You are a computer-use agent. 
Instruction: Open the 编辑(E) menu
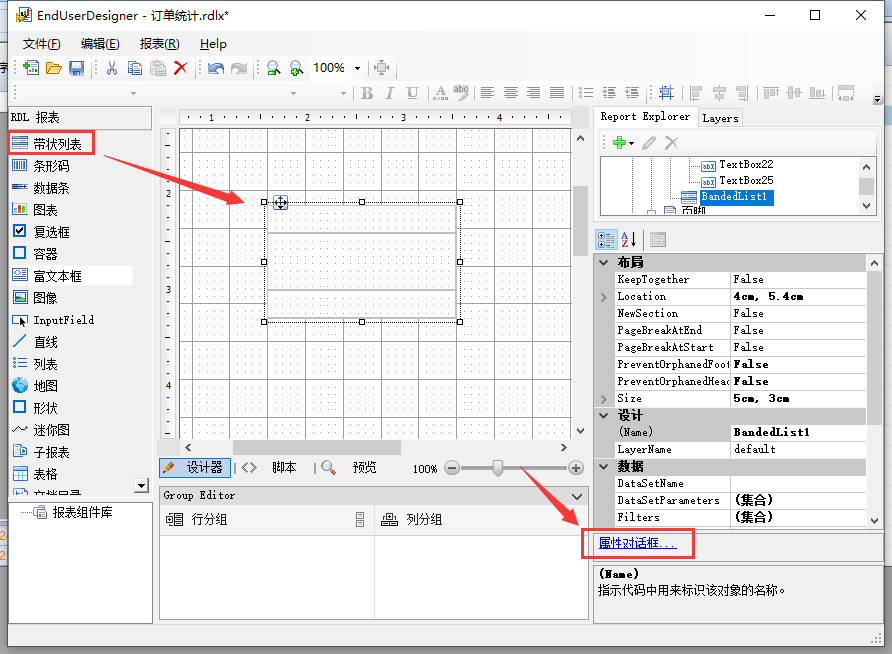point(100,44)
